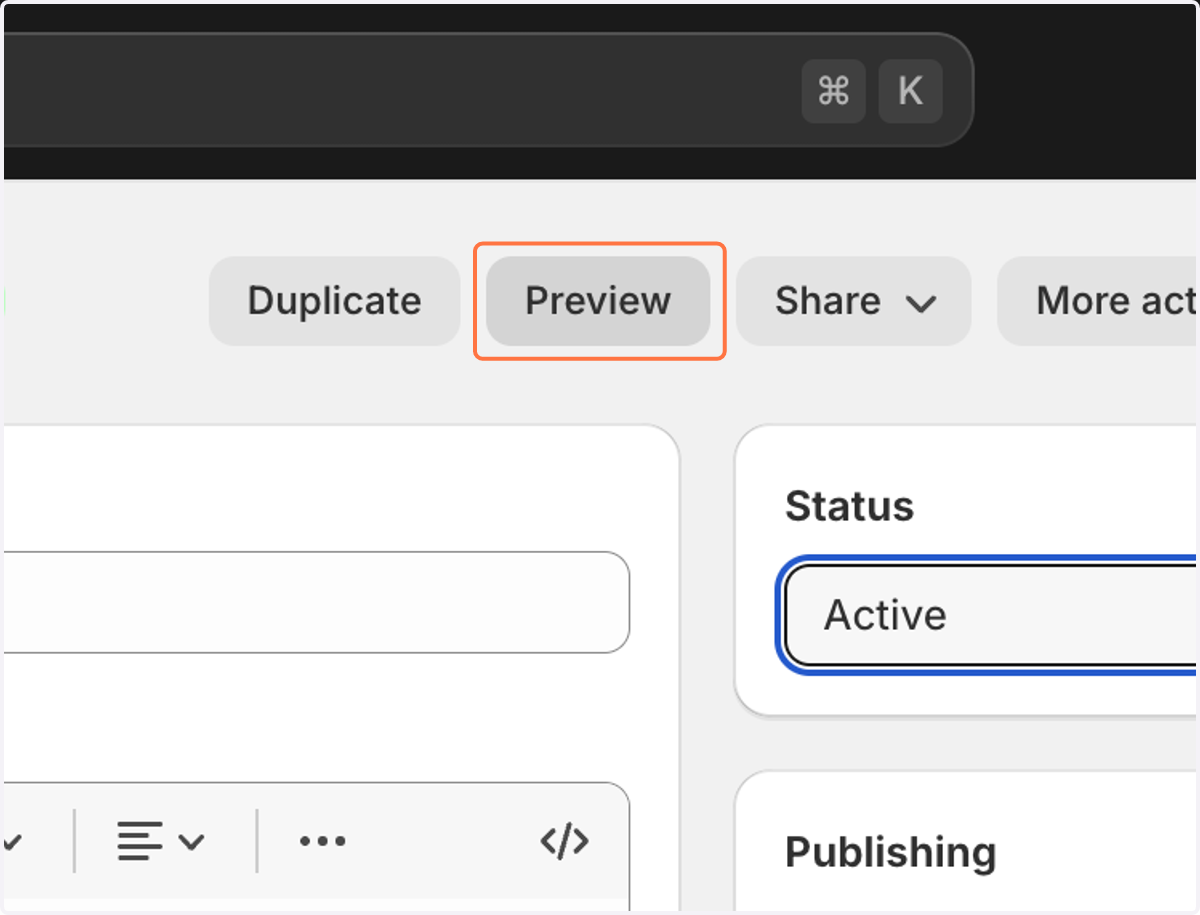Screen dimensions: 1200x915
Task: Toggle HTML code view icon
Action: [565, 841]
